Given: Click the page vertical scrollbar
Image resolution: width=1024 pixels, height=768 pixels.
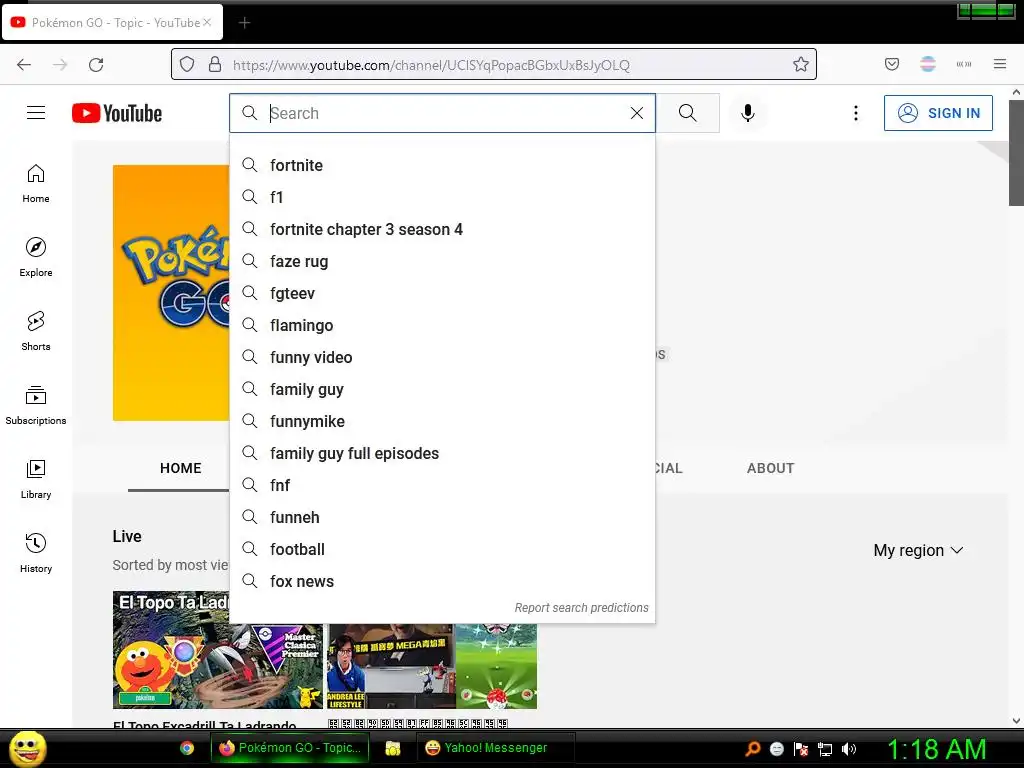Looking at the screenshot, I should (x=1016, y=153).
